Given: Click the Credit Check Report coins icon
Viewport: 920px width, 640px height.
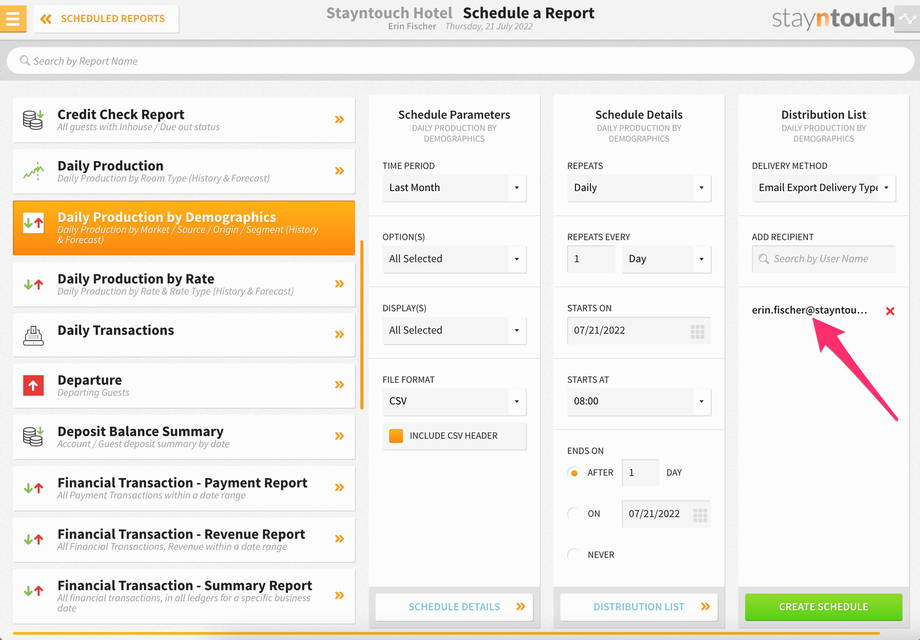Looking at the screenshot, I should (x=33, y=119).
